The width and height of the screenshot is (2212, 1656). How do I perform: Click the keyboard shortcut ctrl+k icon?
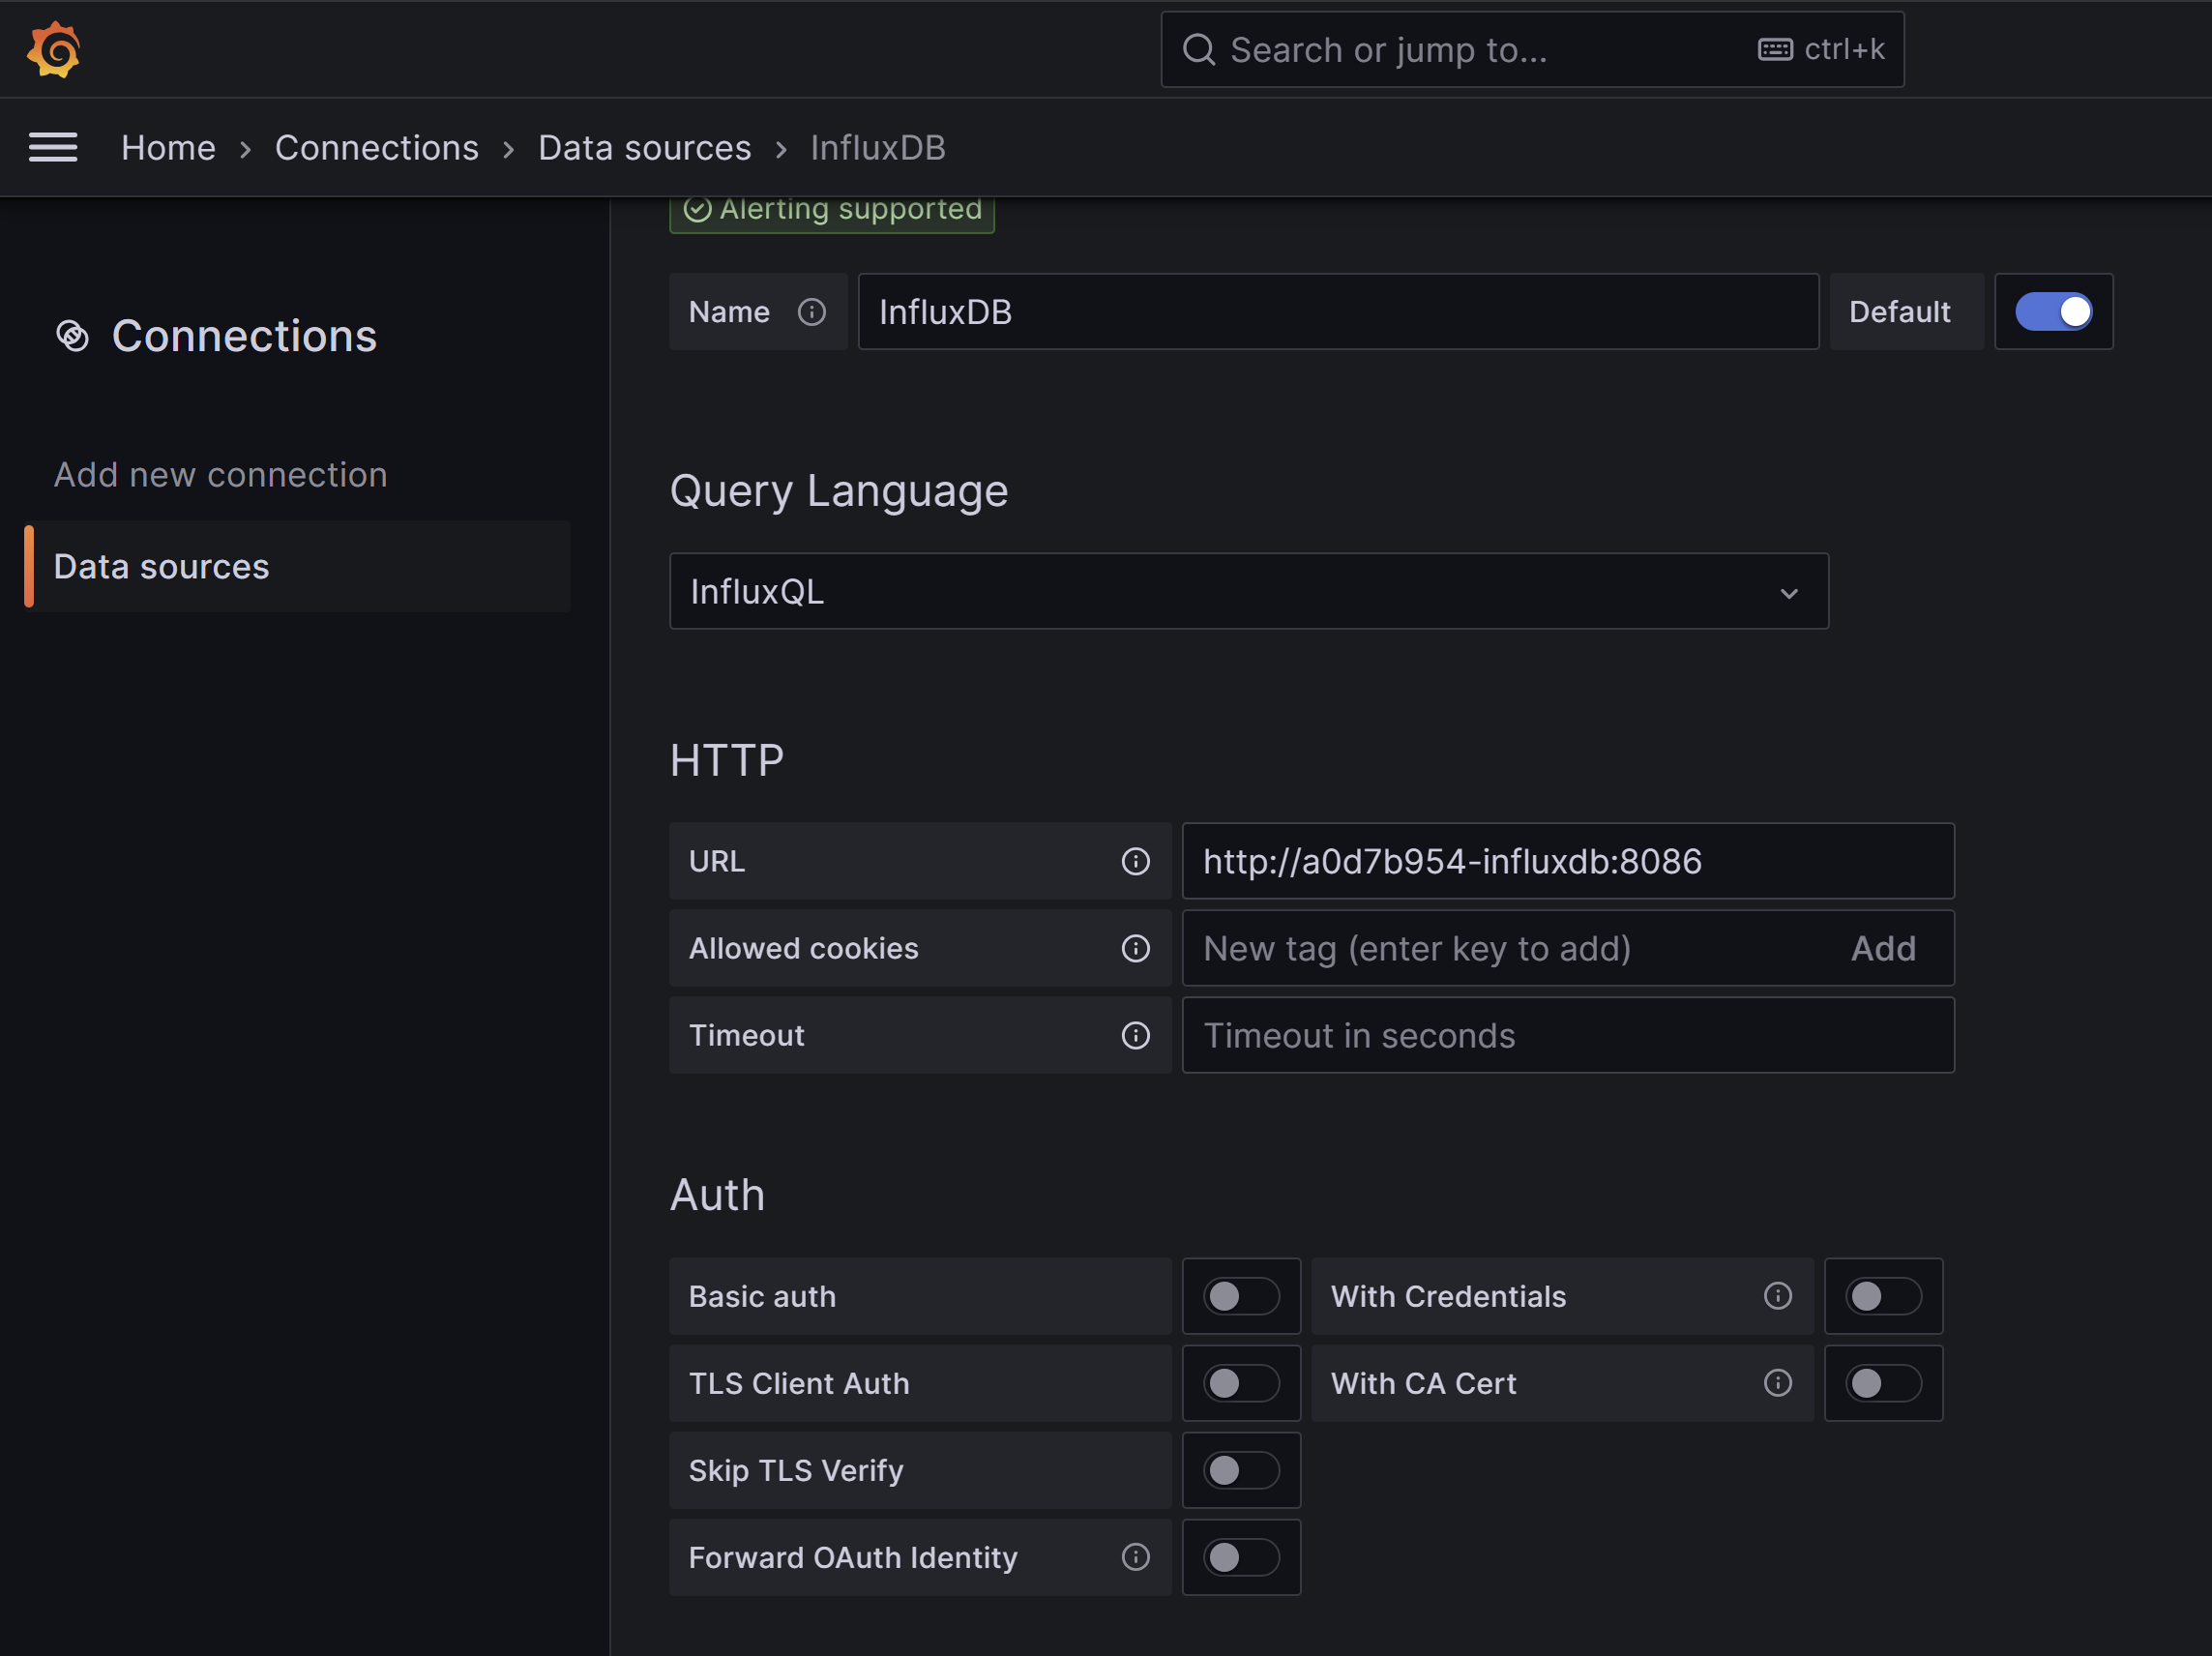tap(1775, 50)
